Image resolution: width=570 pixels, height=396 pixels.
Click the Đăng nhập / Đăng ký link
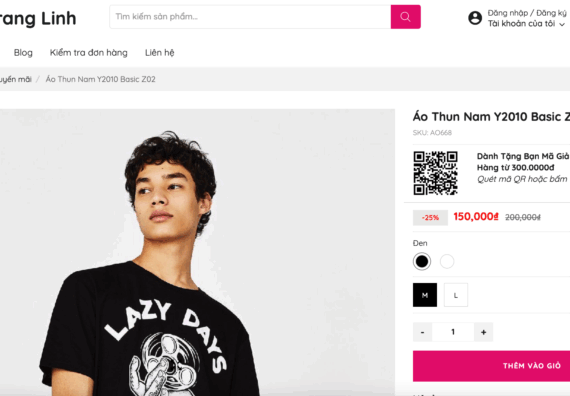point(527,13)
